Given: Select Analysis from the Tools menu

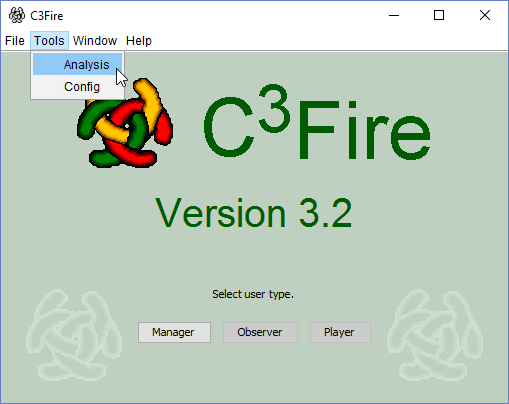Looking at the screenshot, I should pyautogui.click(x=77, y=64).
